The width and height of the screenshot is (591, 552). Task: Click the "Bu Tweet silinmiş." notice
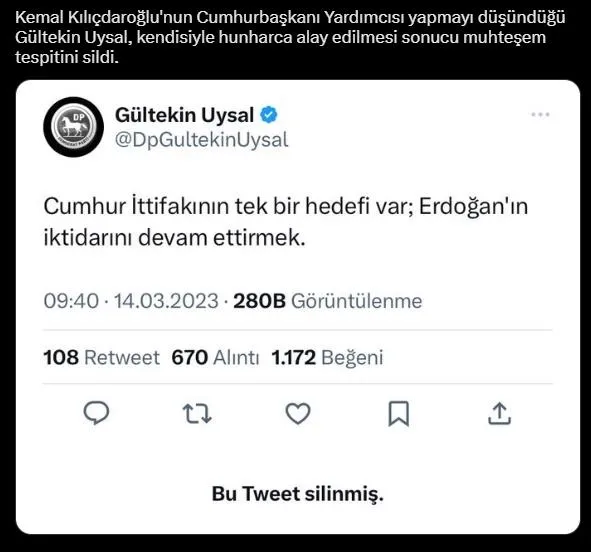click(x=298, y=494)
